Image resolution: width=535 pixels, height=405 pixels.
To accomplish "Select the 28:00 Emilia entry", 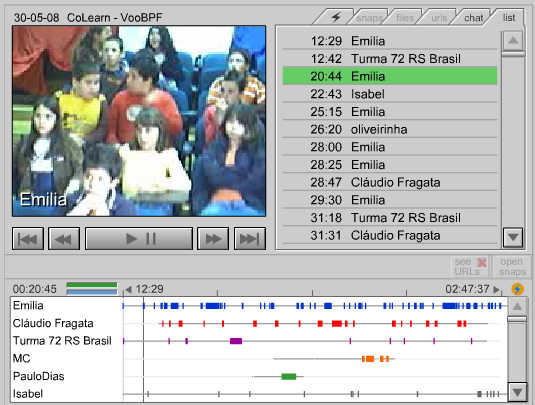I will tap(390, 147).
